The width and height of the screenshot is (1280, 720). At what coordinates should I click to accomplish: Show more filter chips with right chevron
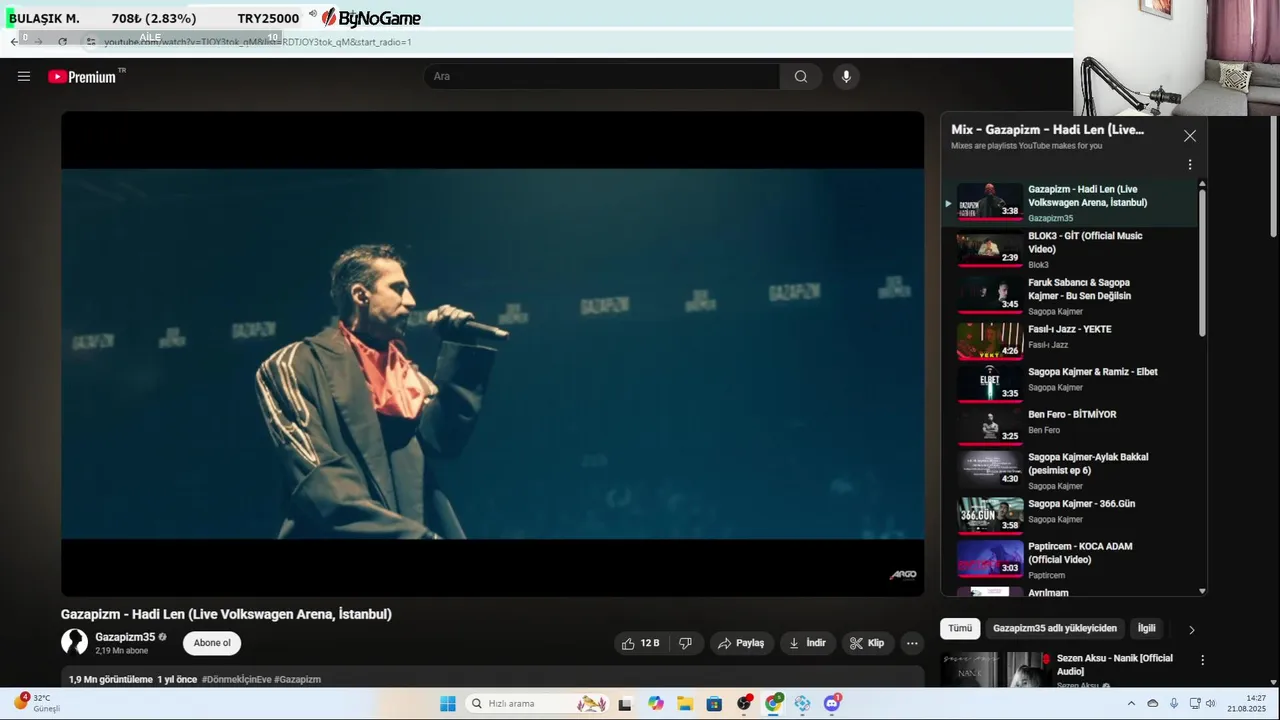[x=1191, y=629]
